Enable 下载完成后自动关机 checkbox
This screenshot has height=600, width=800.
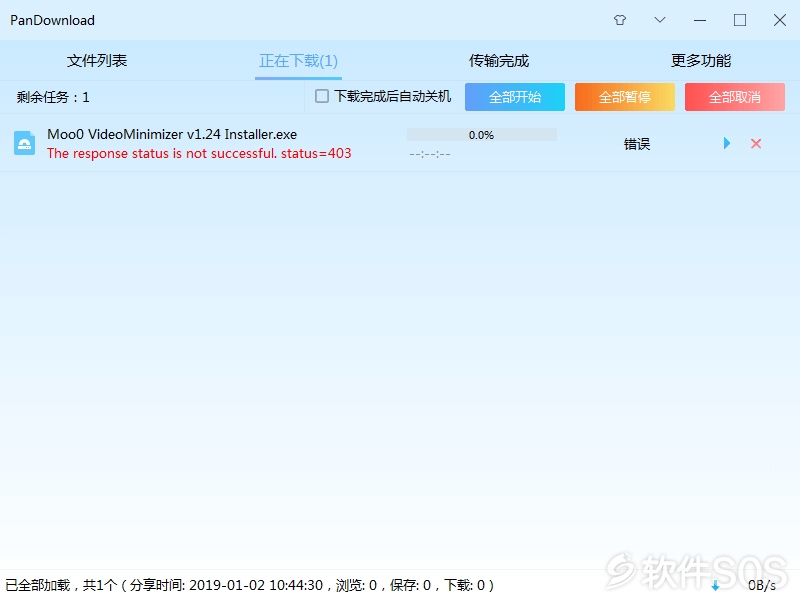click(322, 96)
